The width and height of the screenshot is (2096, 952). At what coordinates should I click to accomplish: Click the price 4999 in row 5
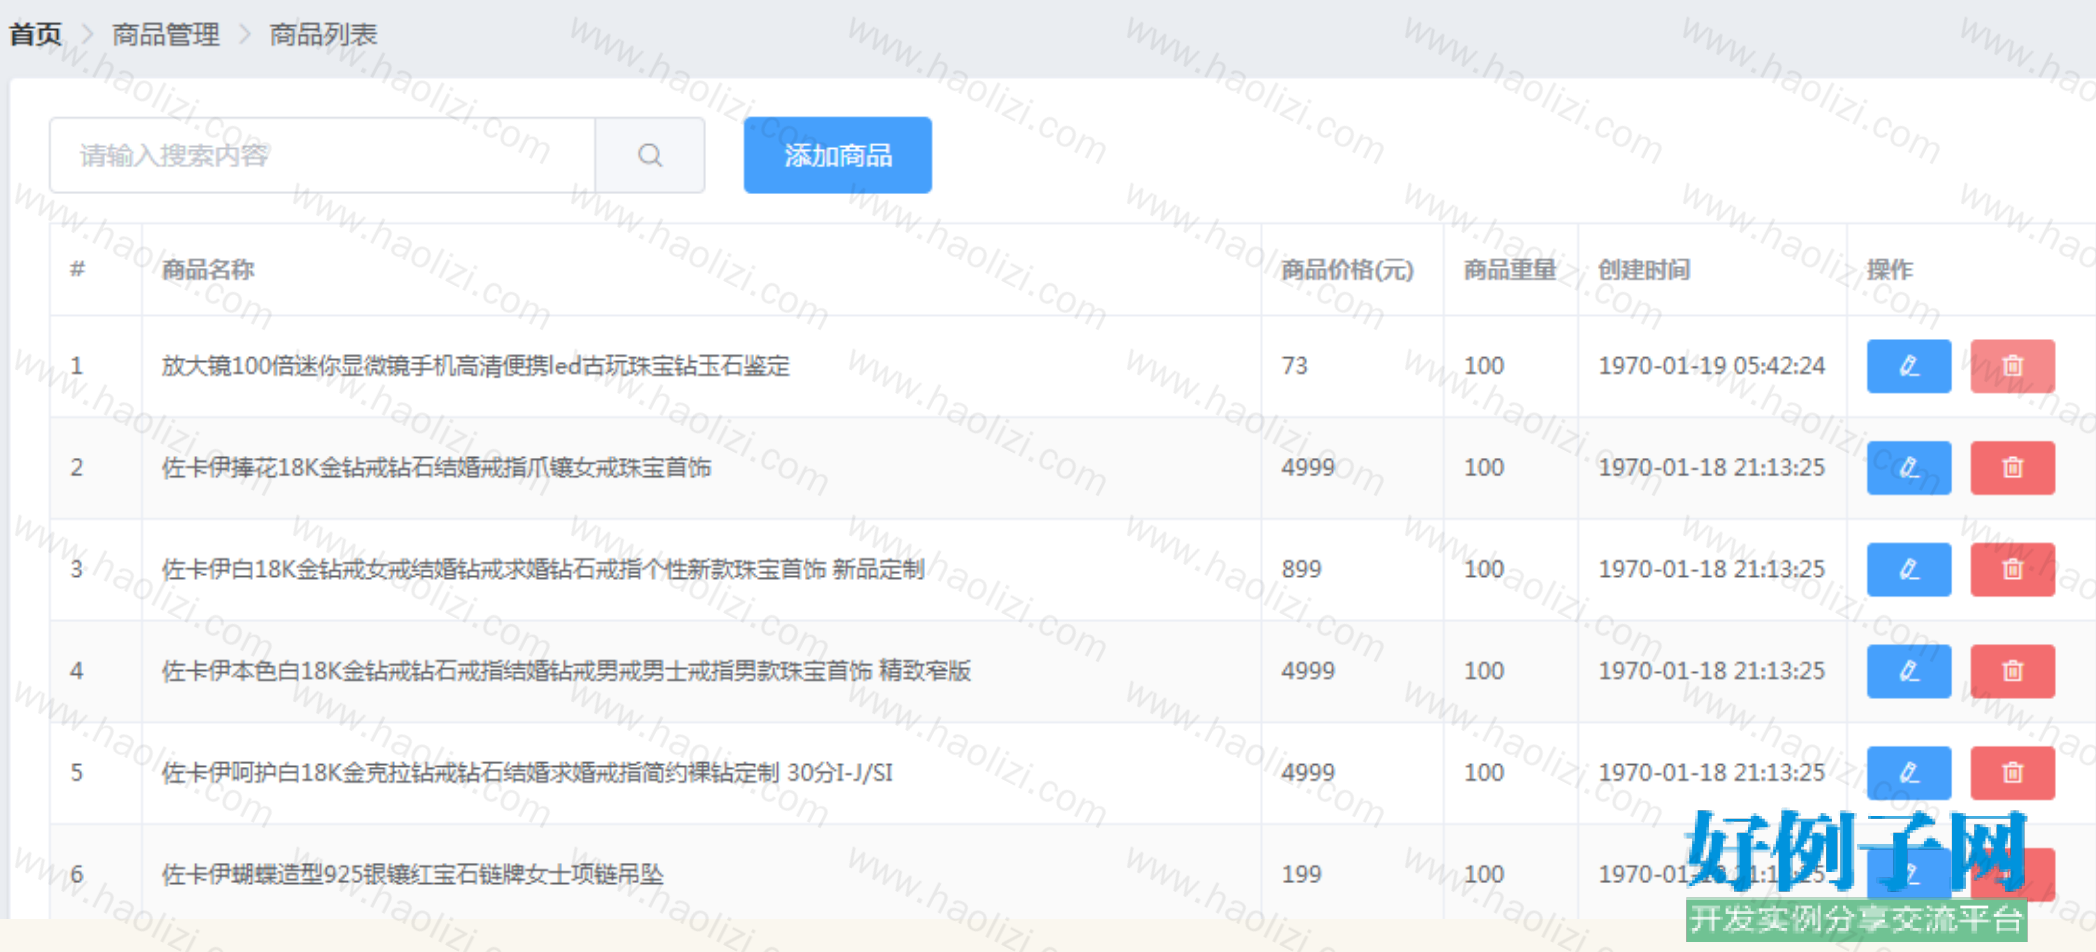coord(1308,773)
